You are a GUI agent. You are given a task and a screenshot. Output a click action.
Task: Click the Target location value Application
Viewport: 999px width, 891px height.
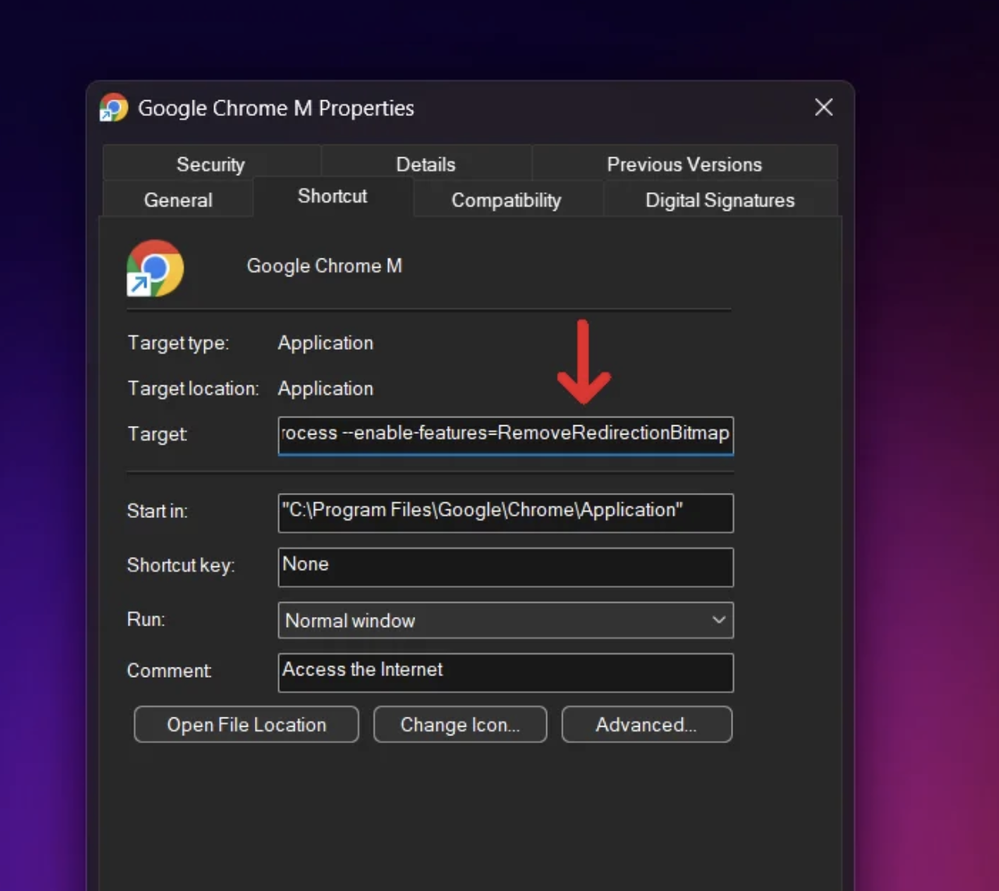click(x=326, y=389)
